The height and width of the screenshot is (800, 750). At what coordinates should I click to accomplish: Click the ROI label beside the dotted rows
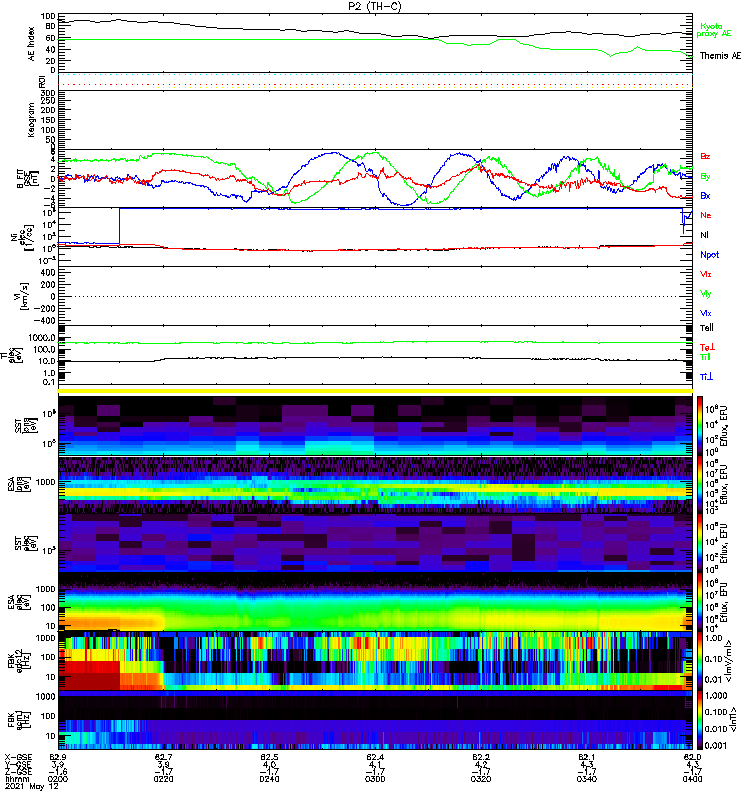(42, 82)
